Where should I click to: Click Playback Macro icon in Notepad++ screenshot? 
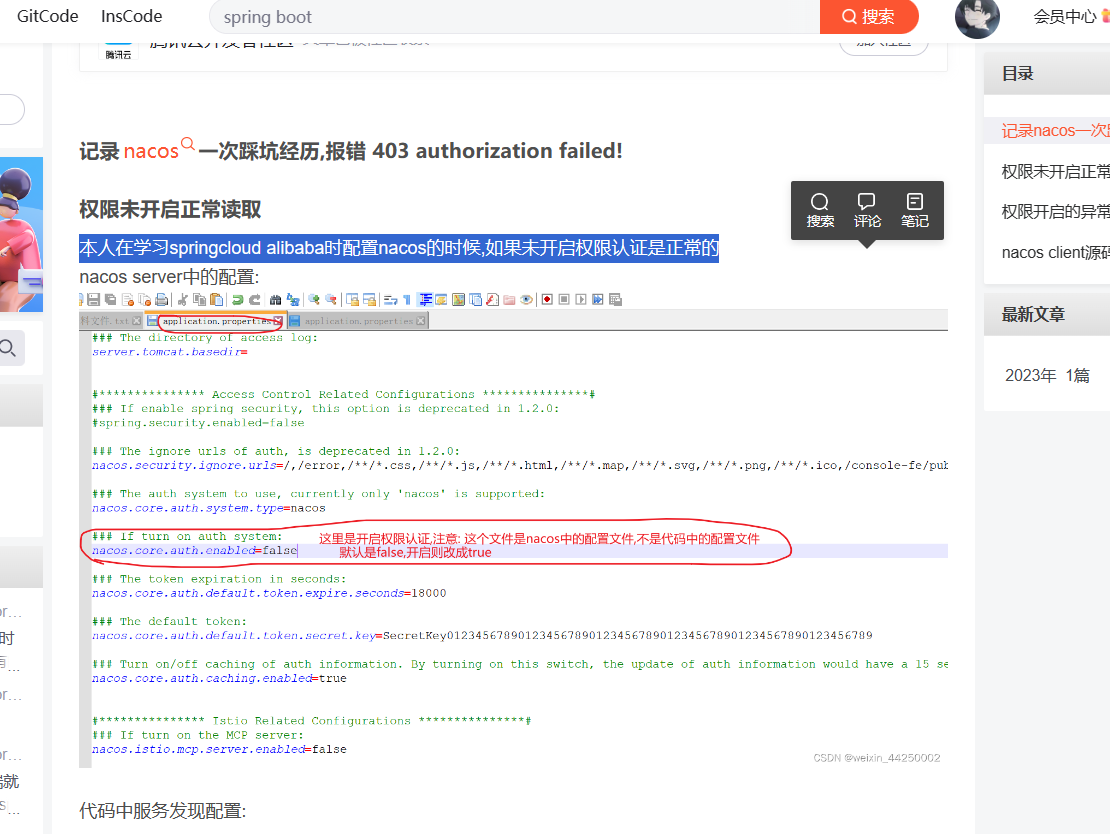click(x=581, y=299)
